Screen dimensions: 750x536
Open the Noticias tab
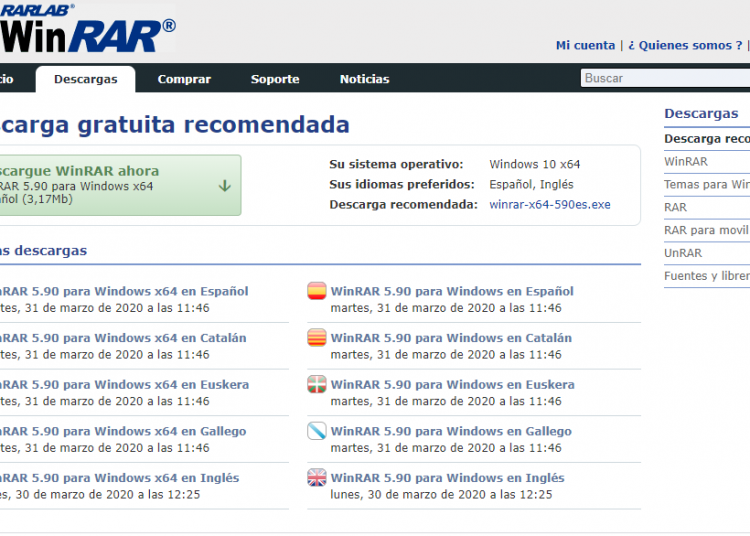click(x=364, y=79)
